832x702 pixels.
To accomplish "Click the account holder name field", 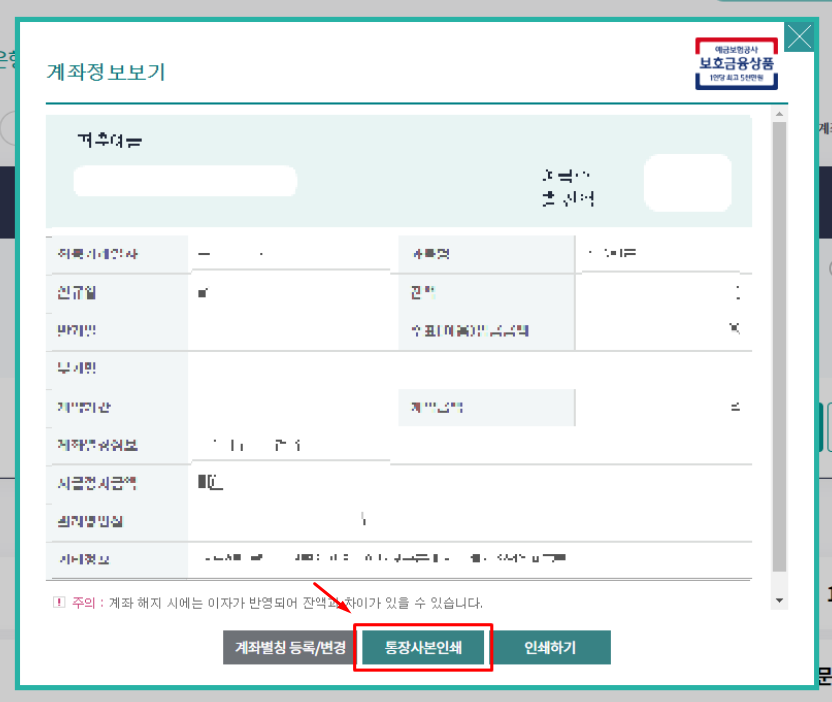I will (185, 181).
